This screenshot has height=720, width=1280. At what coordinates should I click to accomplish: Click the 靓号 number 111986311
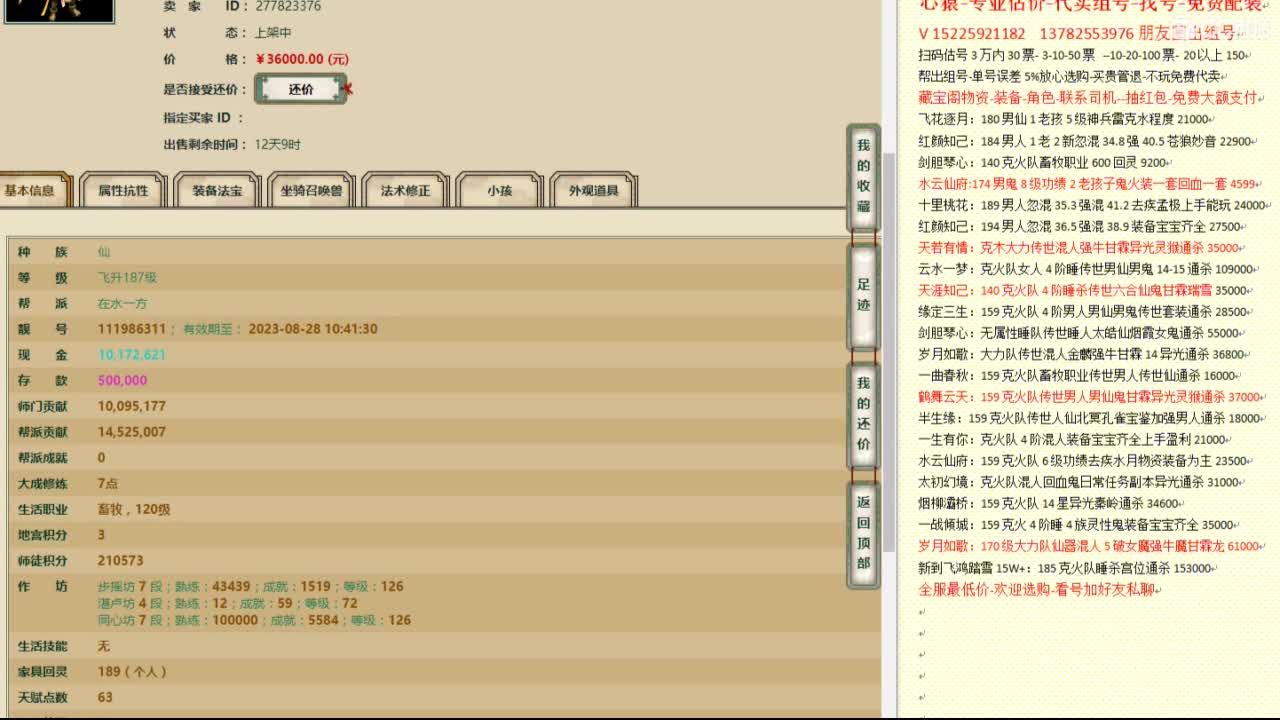click(132, 329)
